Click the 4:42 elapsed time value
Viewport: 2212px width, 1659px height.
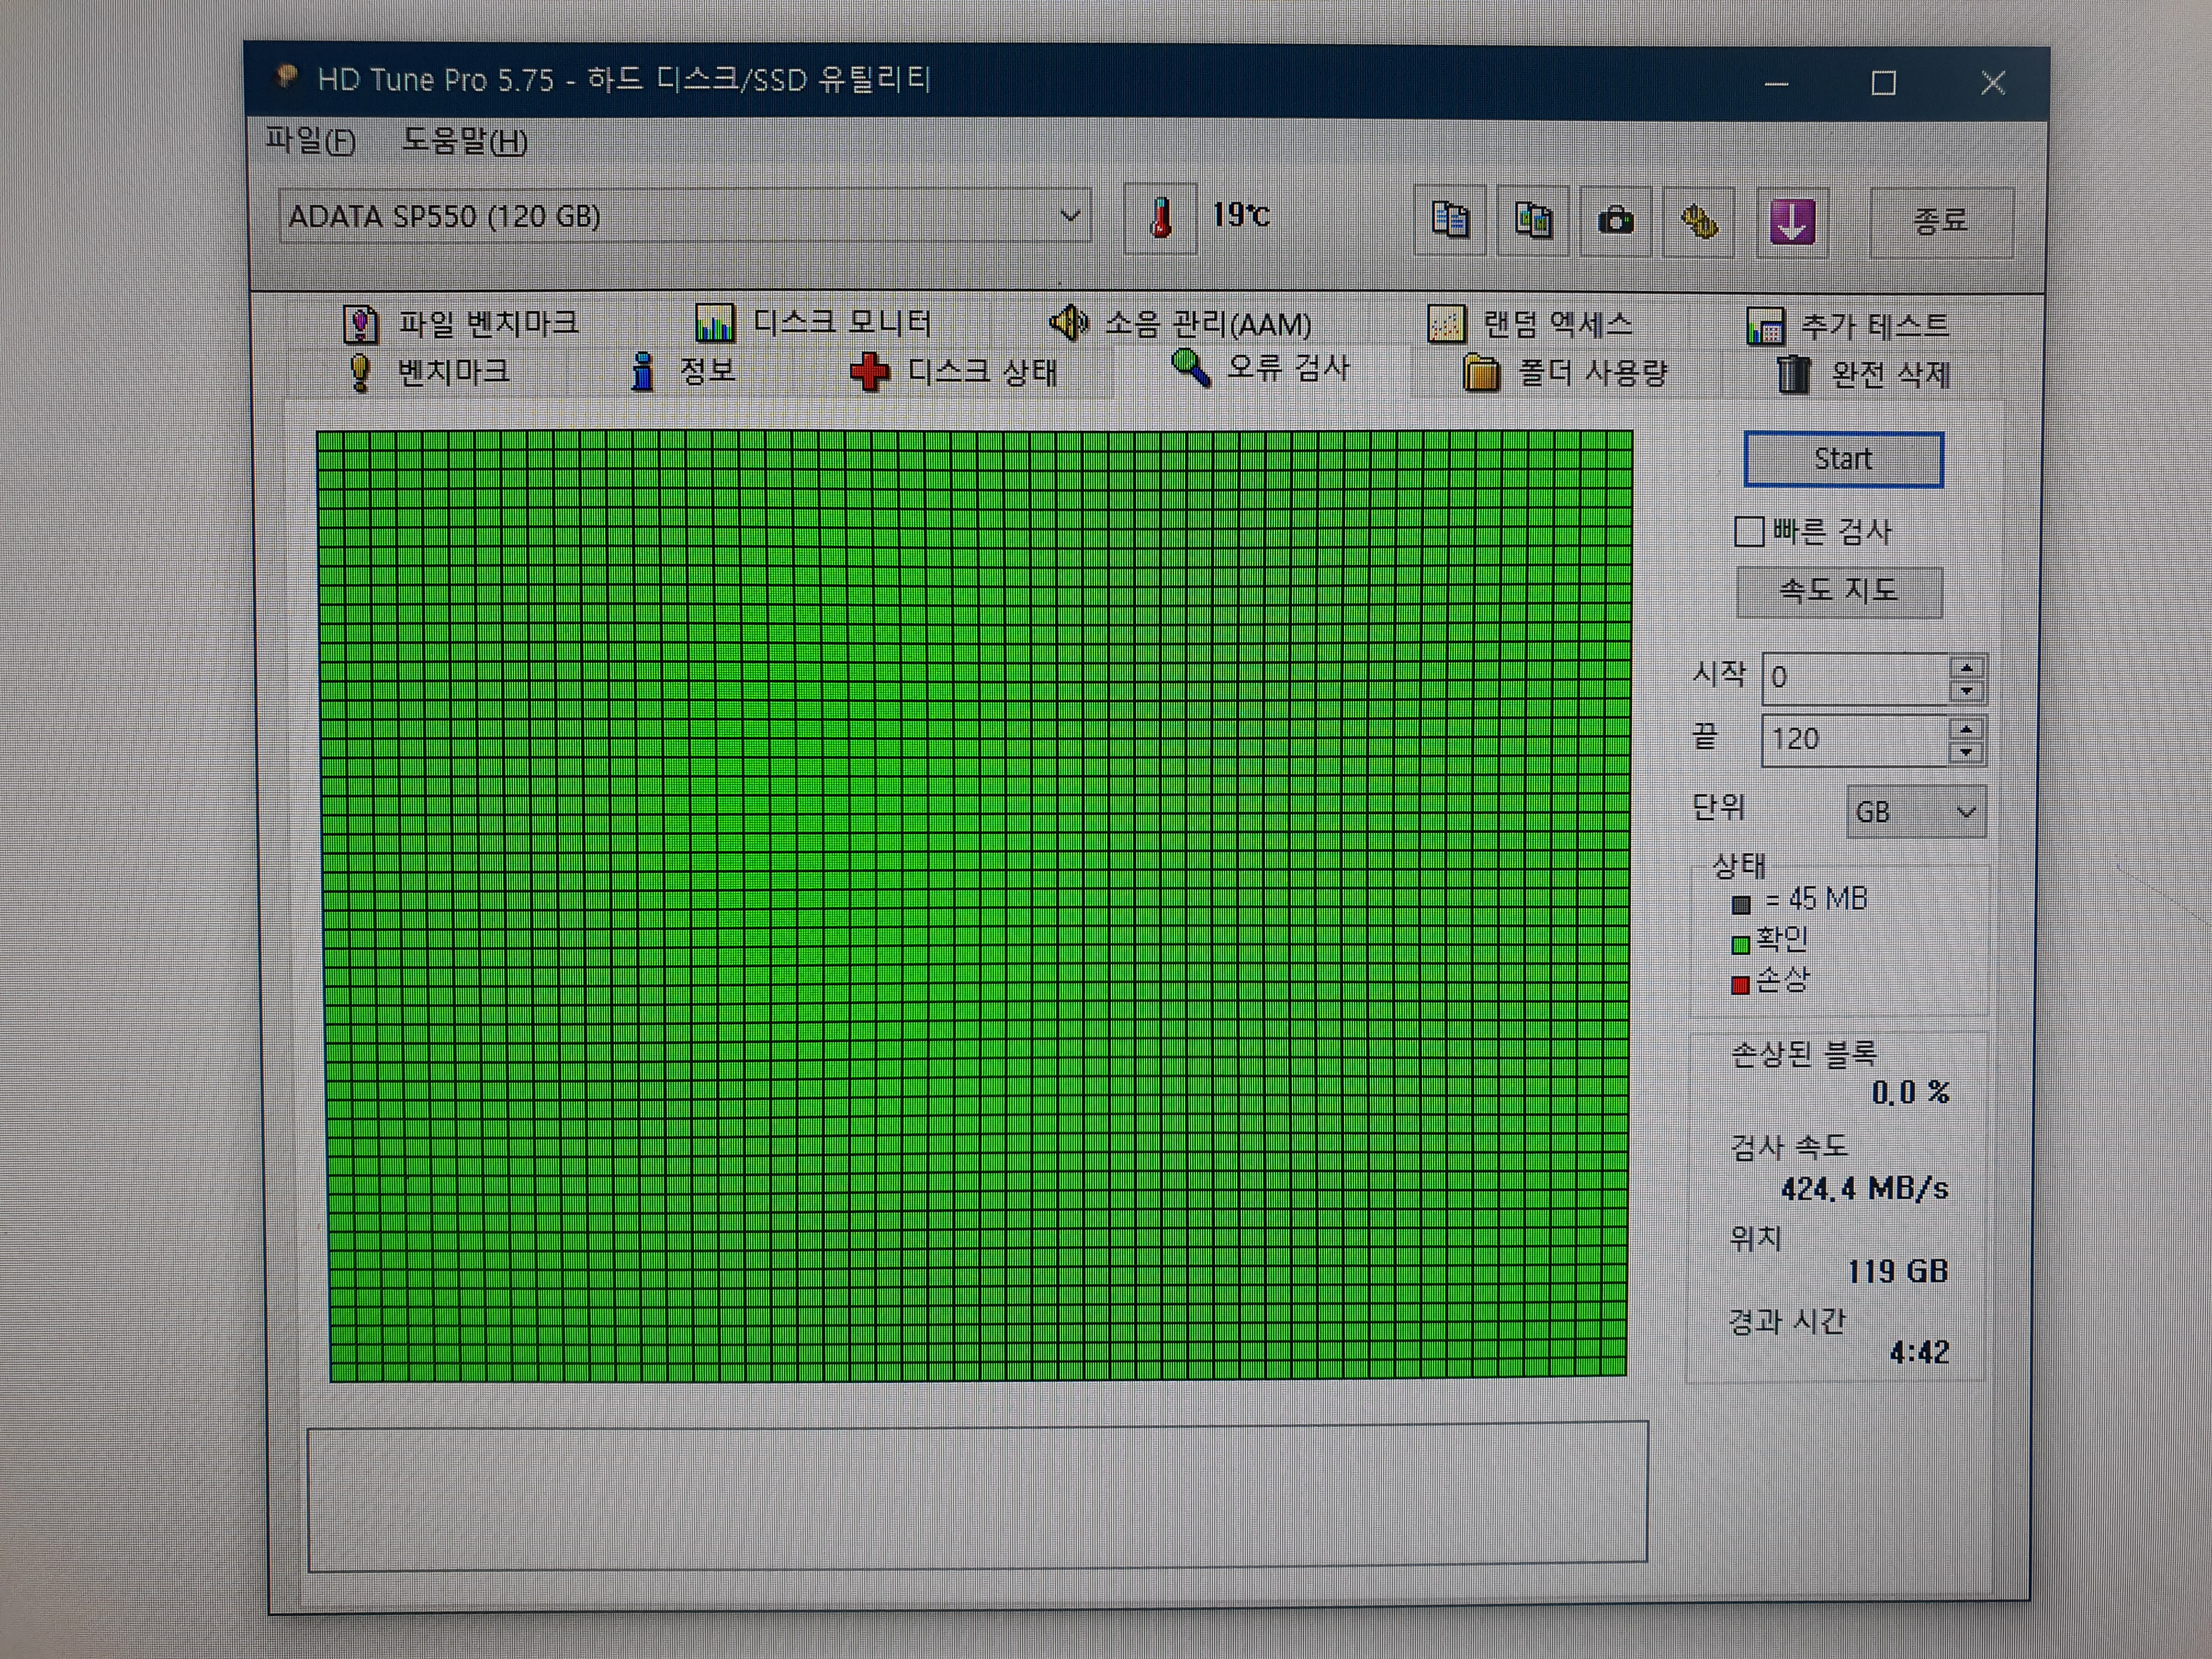point(1919,1352)
